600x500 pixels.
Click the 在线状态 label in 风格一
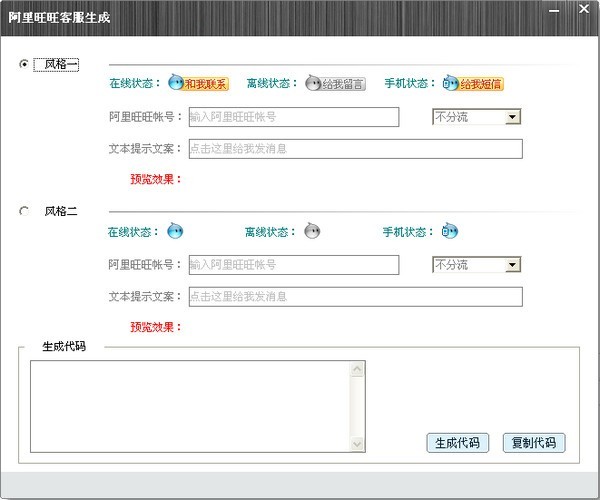(134, 83)
